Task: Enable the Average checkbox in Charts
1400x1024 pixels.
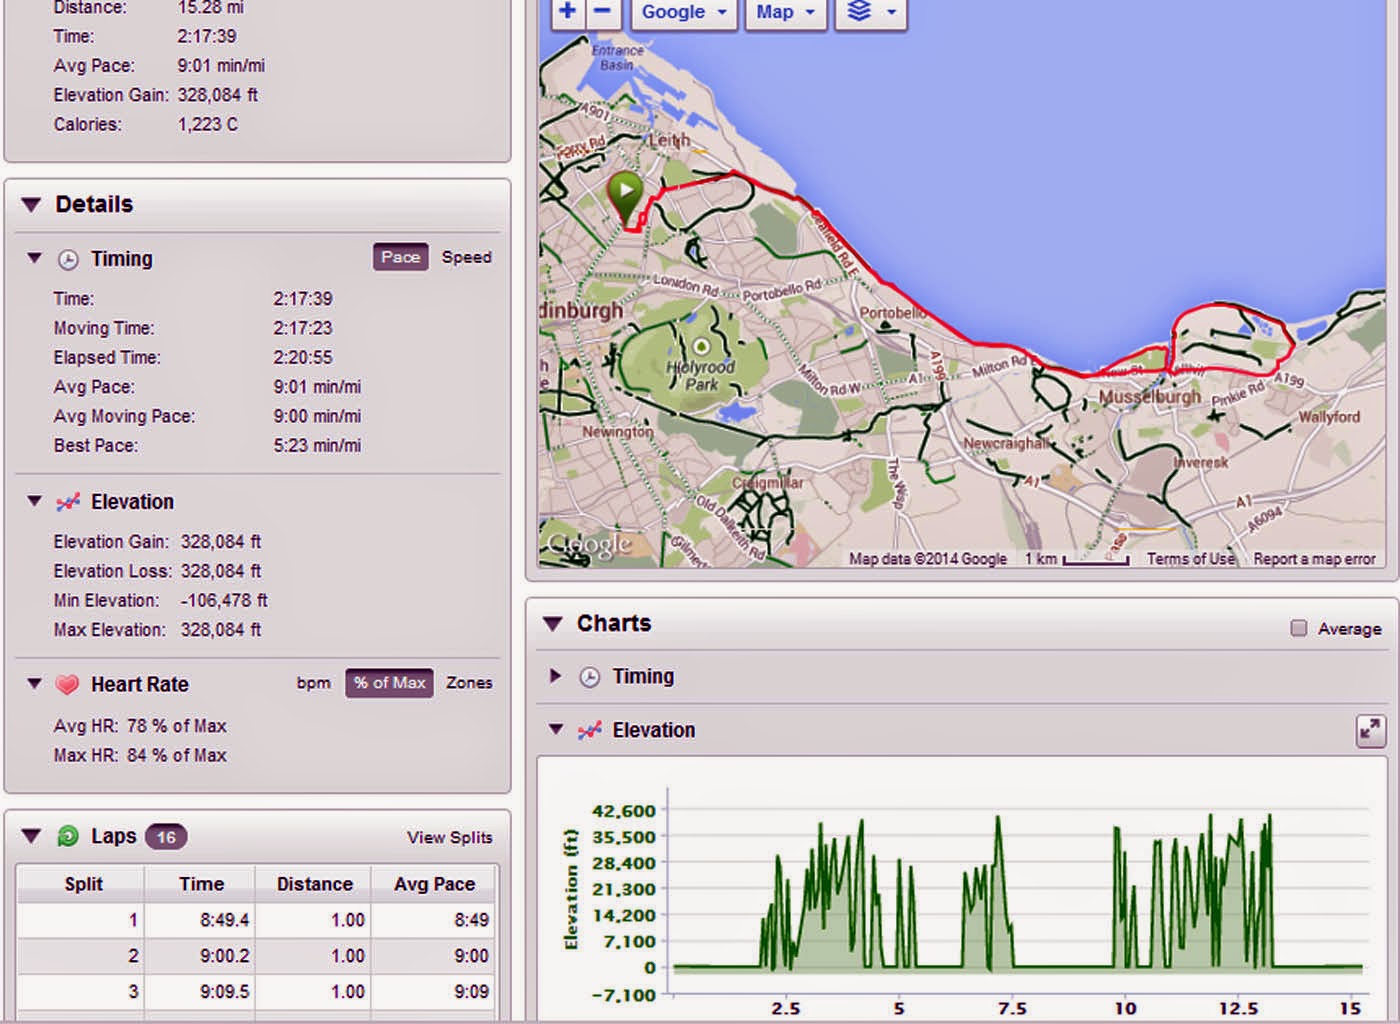Action: (1298, 628)
